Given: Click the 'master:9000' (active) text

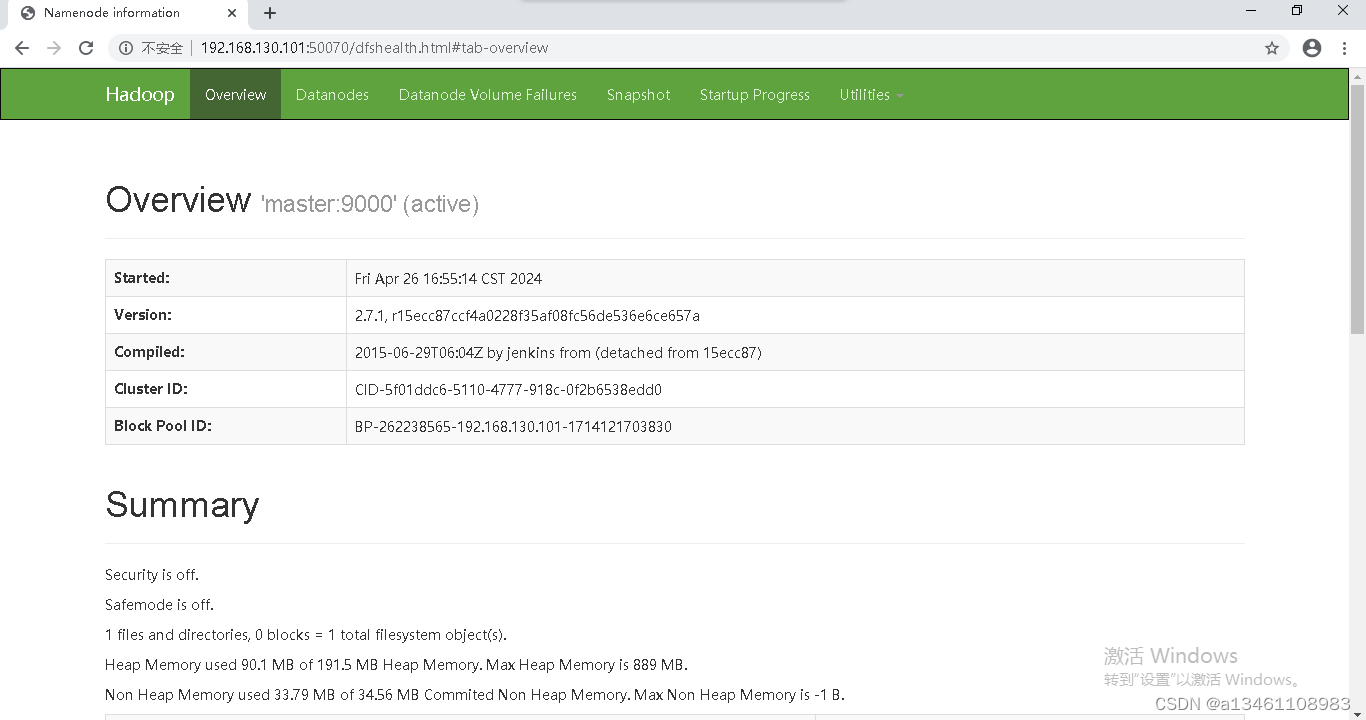Looking at the screenshot, I should (x=370, y=204).
